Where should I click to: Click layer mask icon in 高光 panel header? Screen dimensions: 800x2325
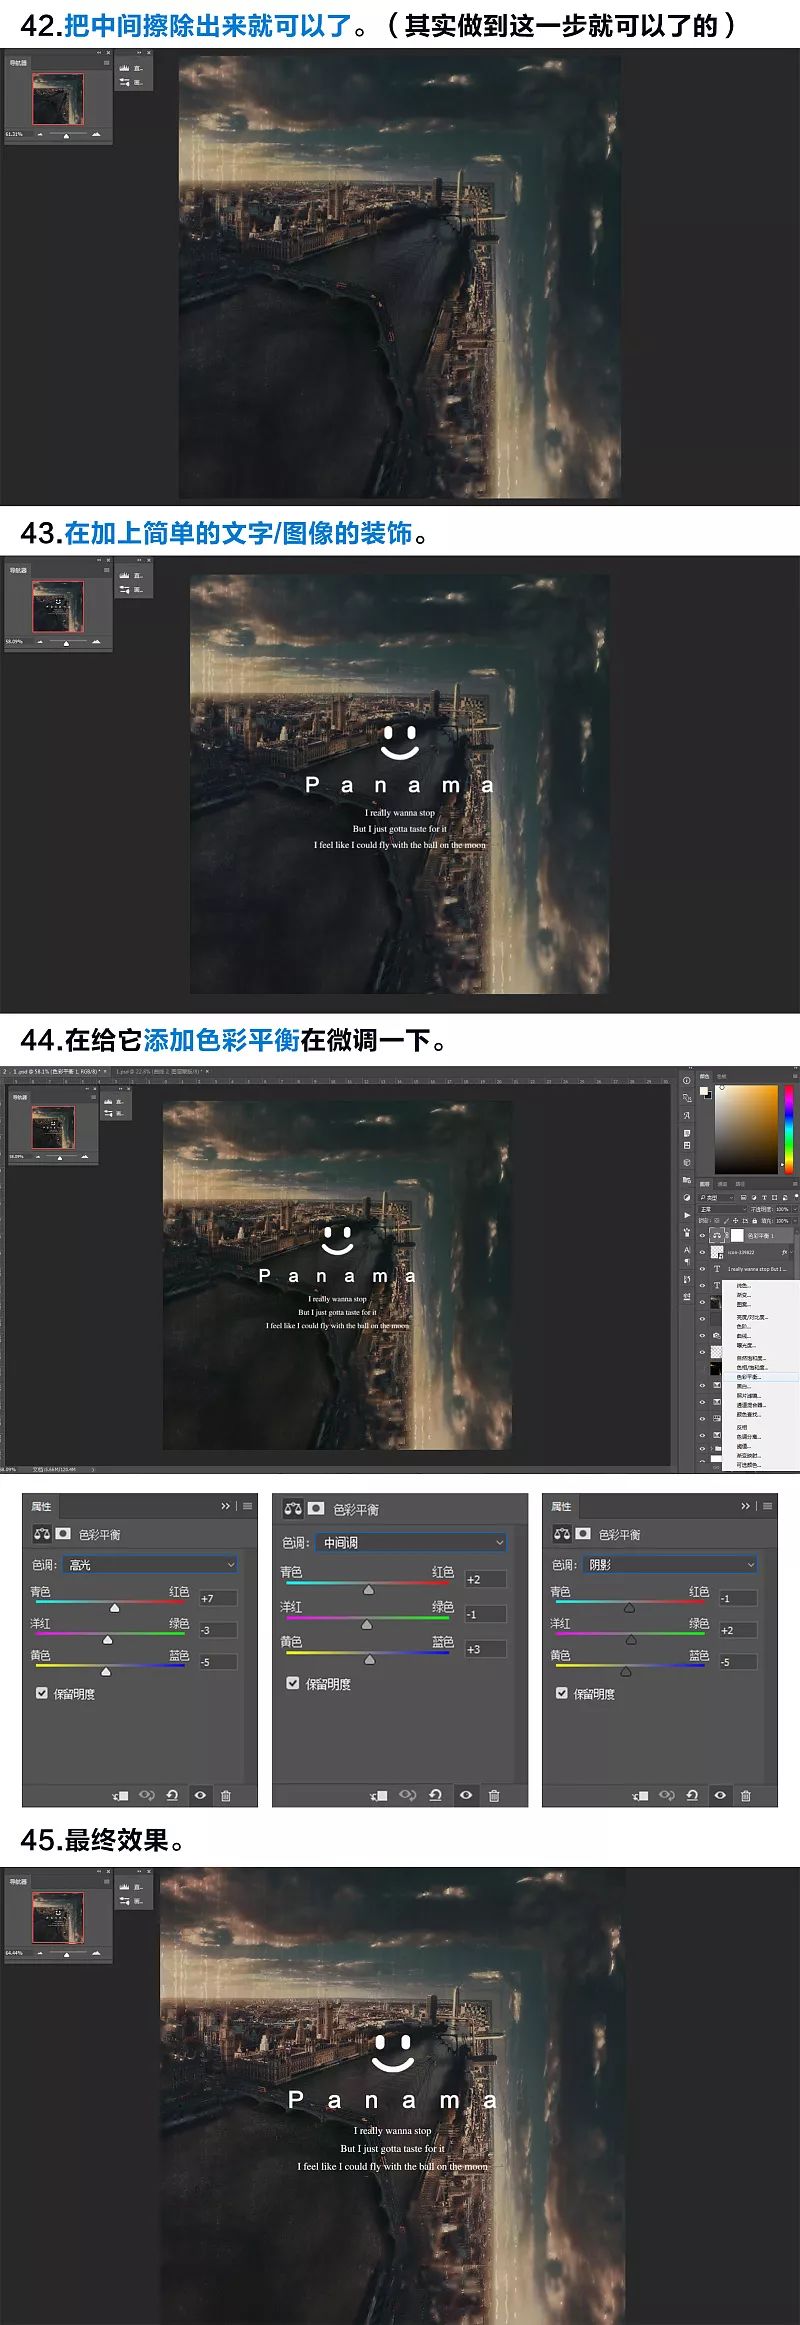coord(63,1533)
